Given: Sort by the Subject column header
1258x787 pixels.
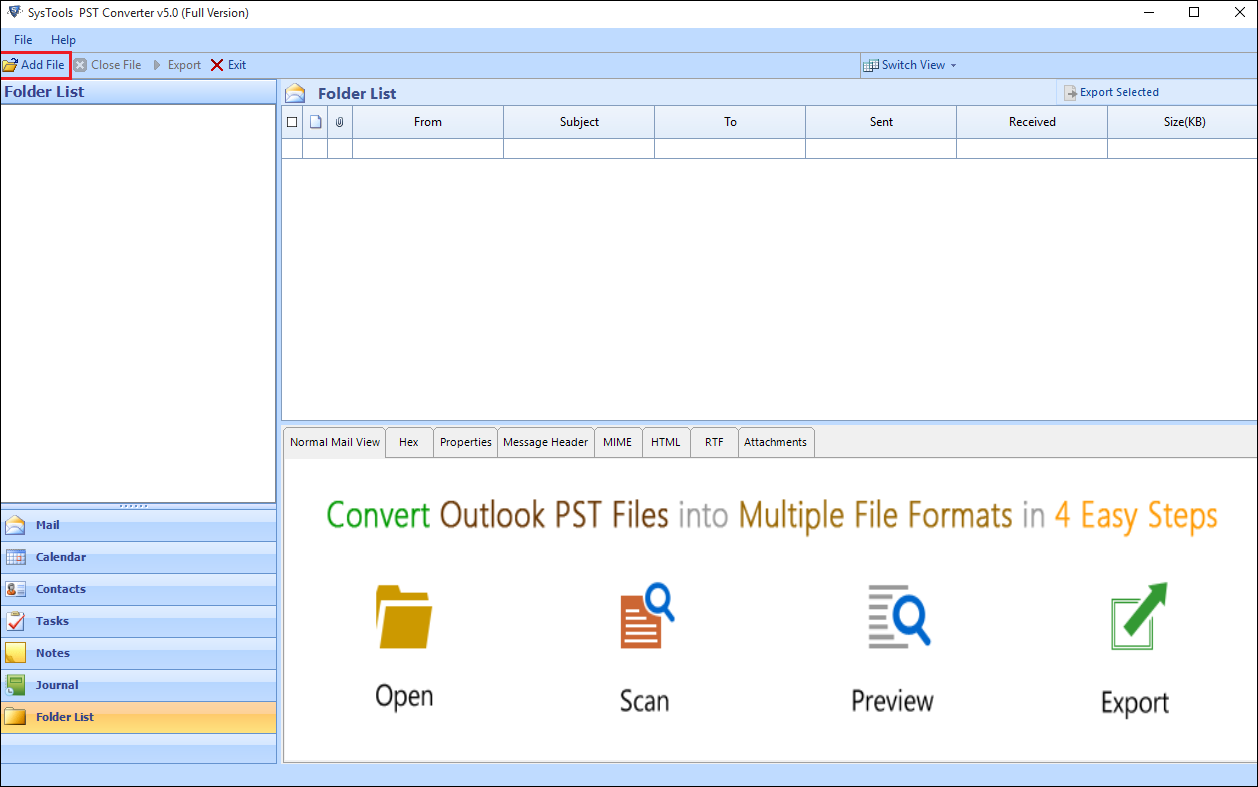Looking at the screenshot, I should point(579,122).
